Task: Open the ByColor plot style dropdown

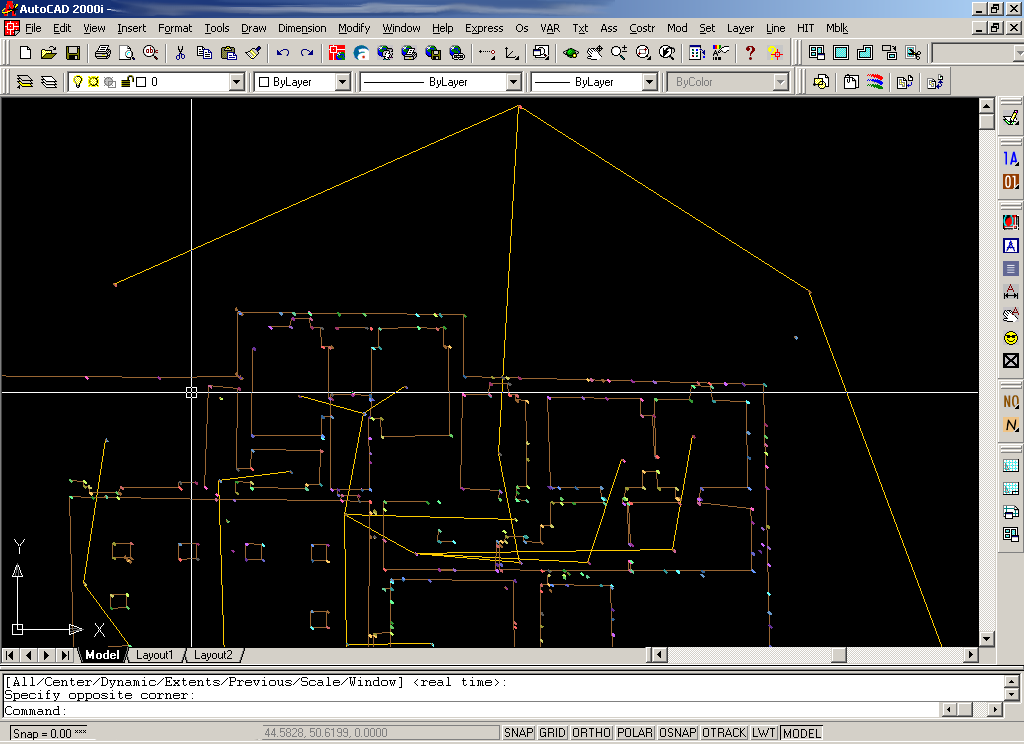Action: coord(780,82)
